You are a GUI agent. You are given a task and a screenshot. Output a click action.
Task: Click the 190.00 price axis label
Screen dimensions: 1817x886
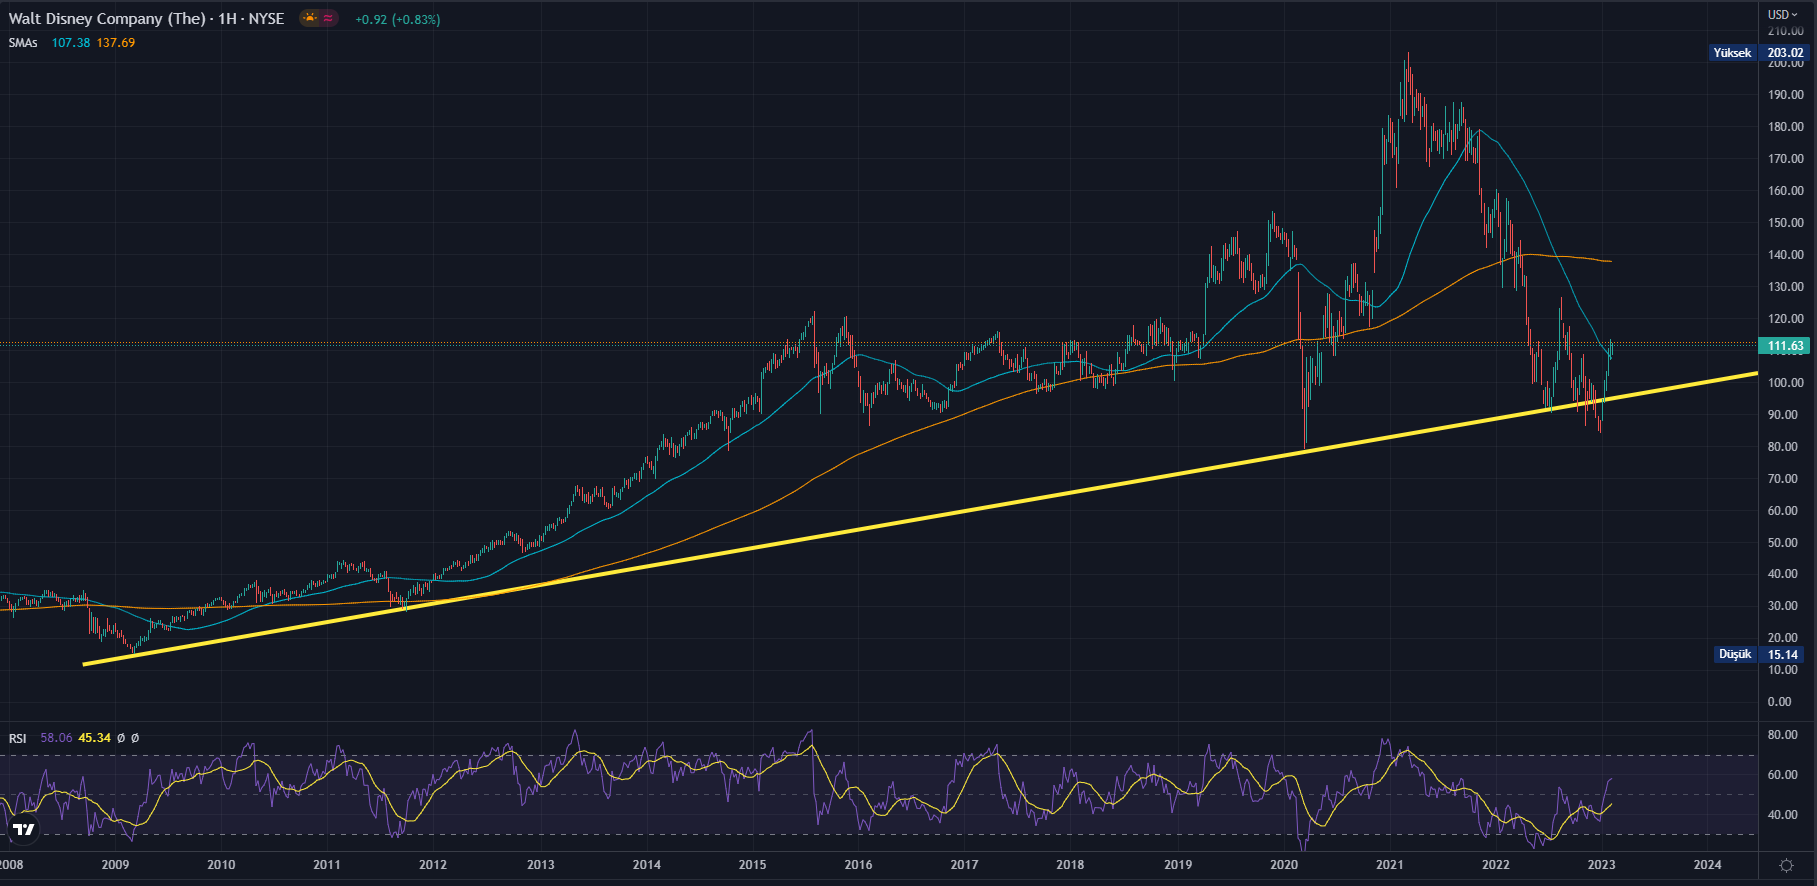tap(1785, 95)
